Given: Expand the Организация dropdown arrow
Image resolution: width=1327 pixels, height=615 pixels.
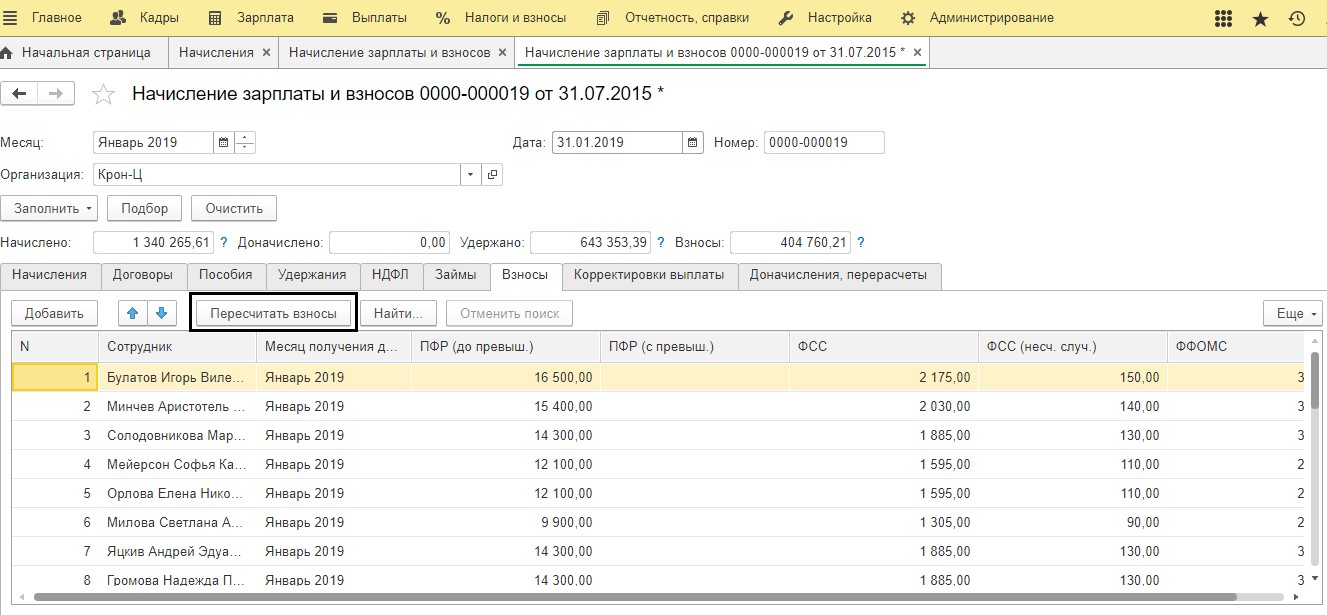Looking at the screenshot, I should [471, 175].
